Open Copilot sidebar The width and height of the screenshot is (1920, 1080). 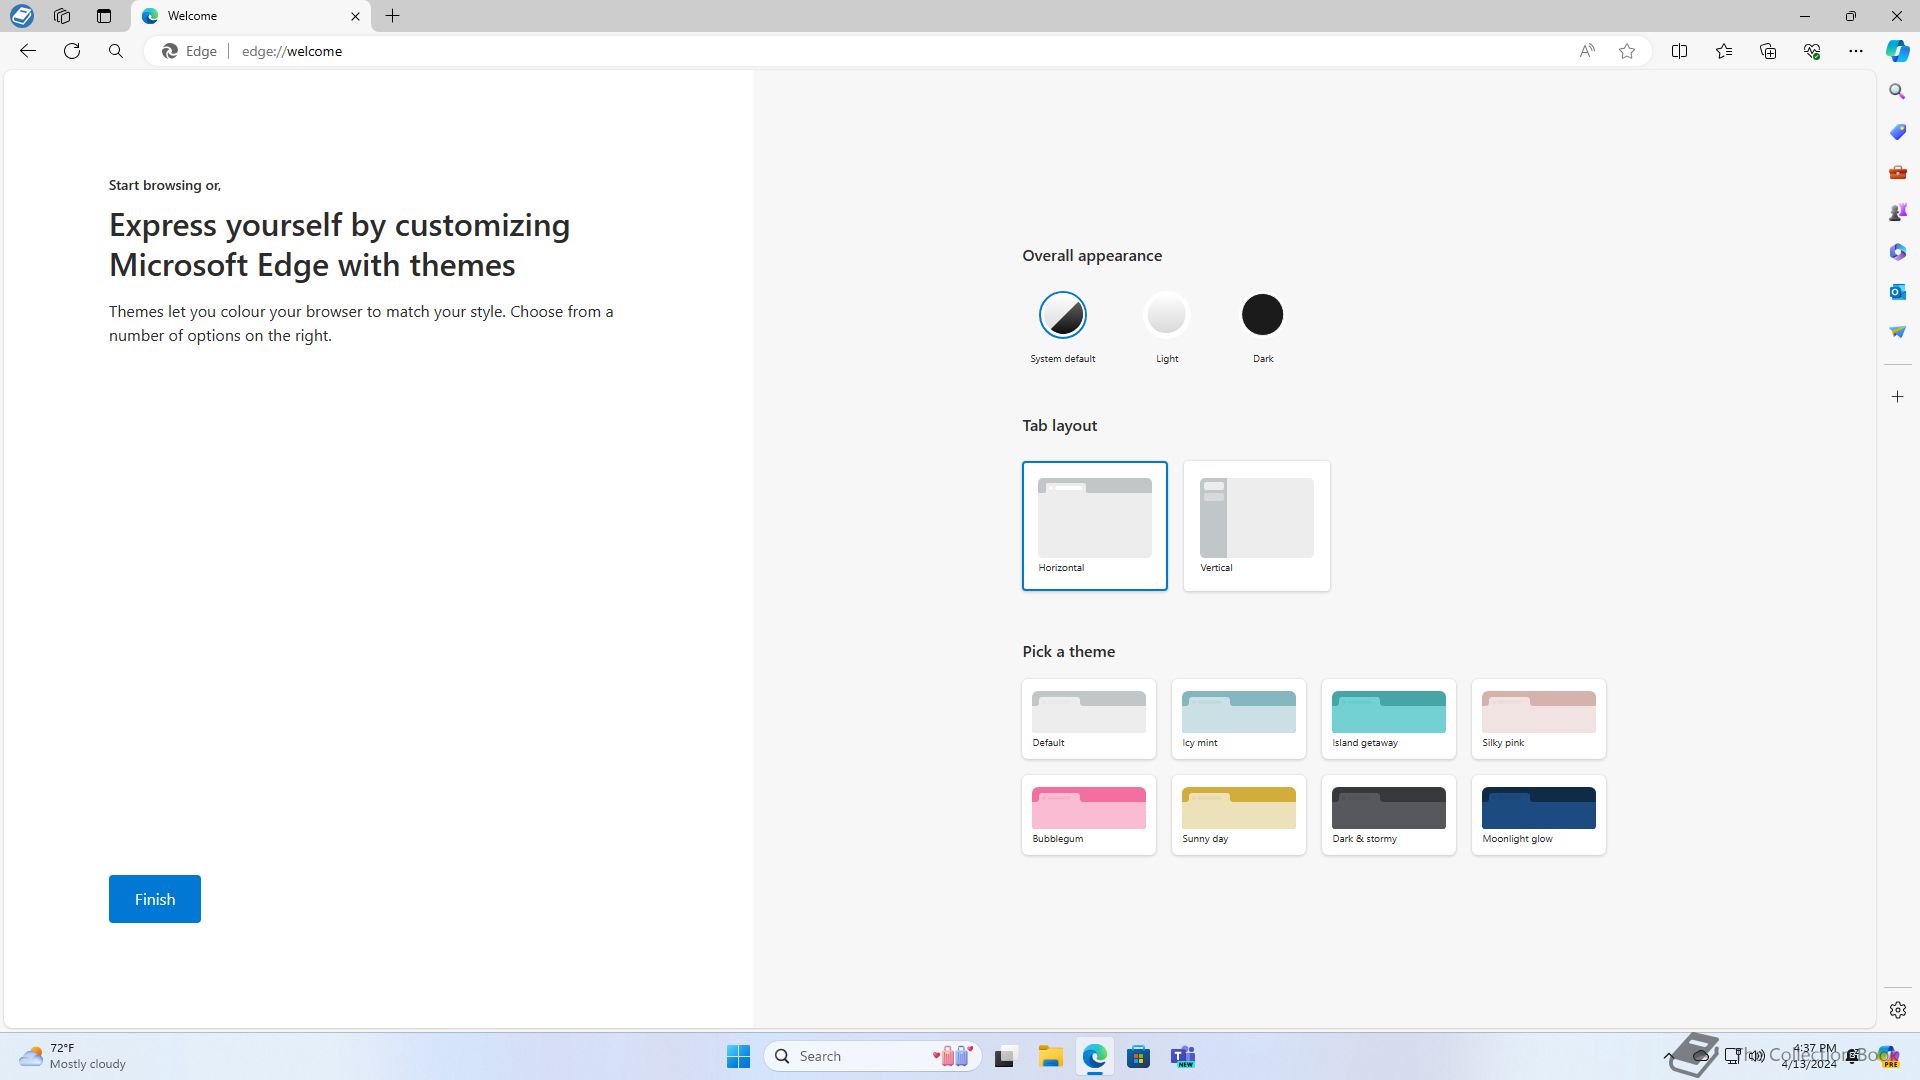1897,51
